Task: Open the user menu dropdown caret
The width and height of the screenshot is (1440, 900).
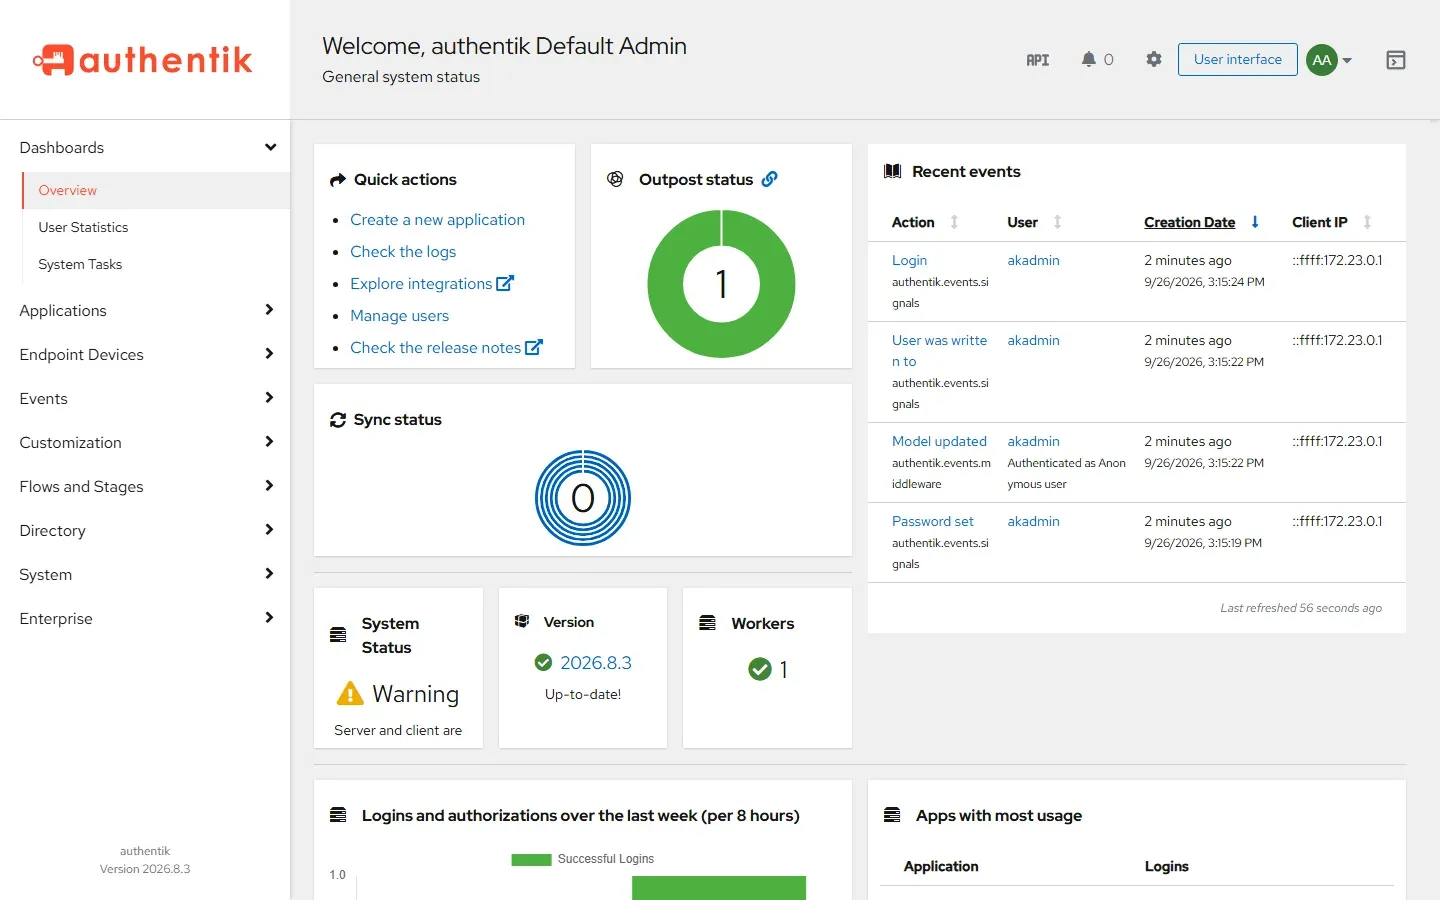Action: coord(1347,60)
